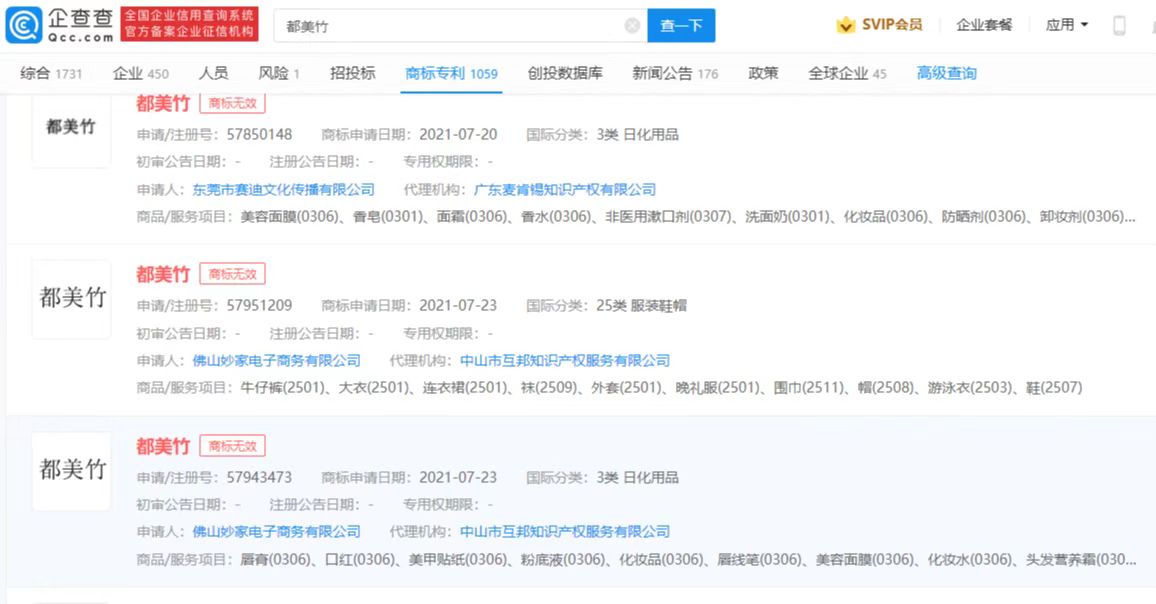Open 都美竹 title of the 57943473 entry
This screenshot has height=604, width=1156.
[x=163, y=446]
